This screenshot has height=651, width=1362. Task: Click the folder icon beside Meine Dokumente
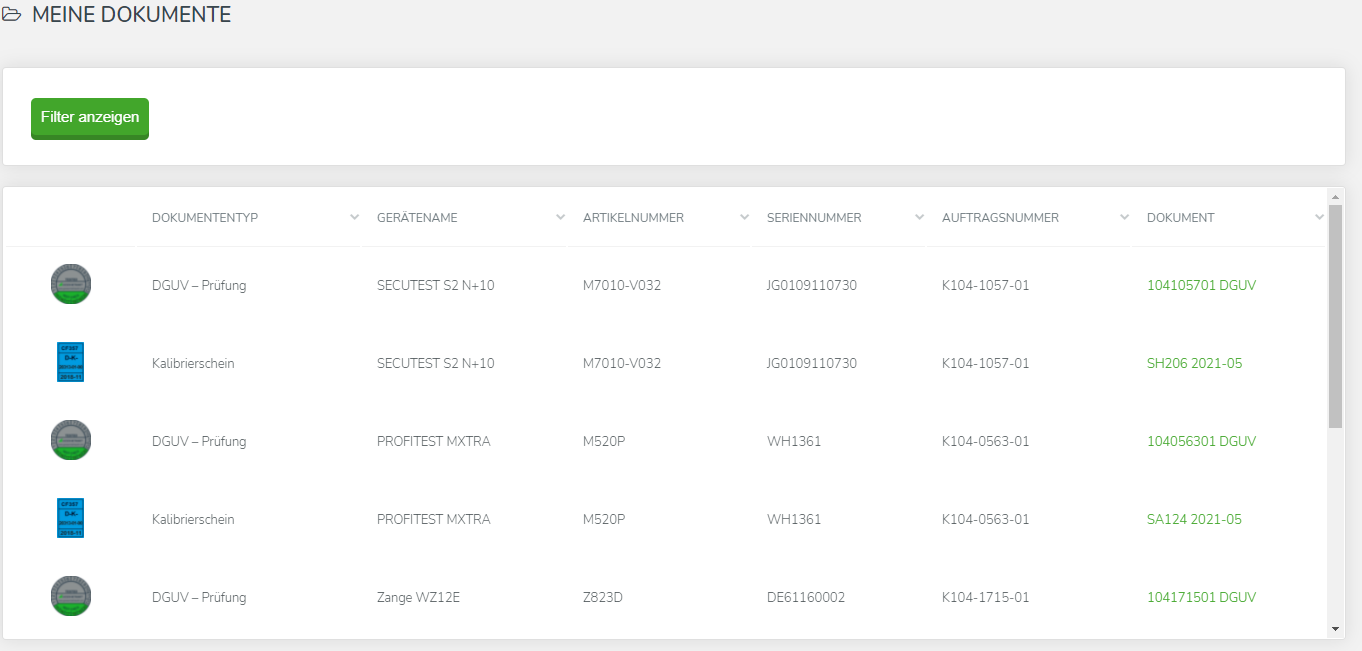point(12,15)
